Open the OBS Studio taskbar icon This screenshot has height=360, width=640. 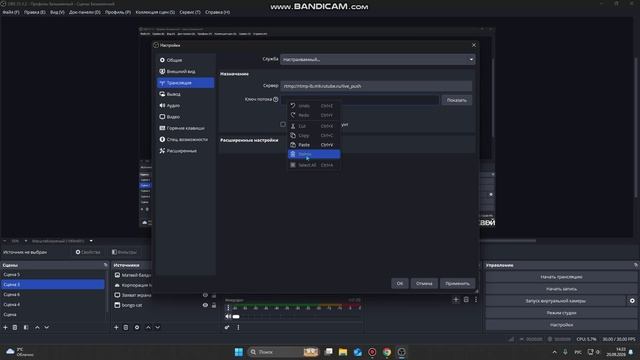point(402,352)
